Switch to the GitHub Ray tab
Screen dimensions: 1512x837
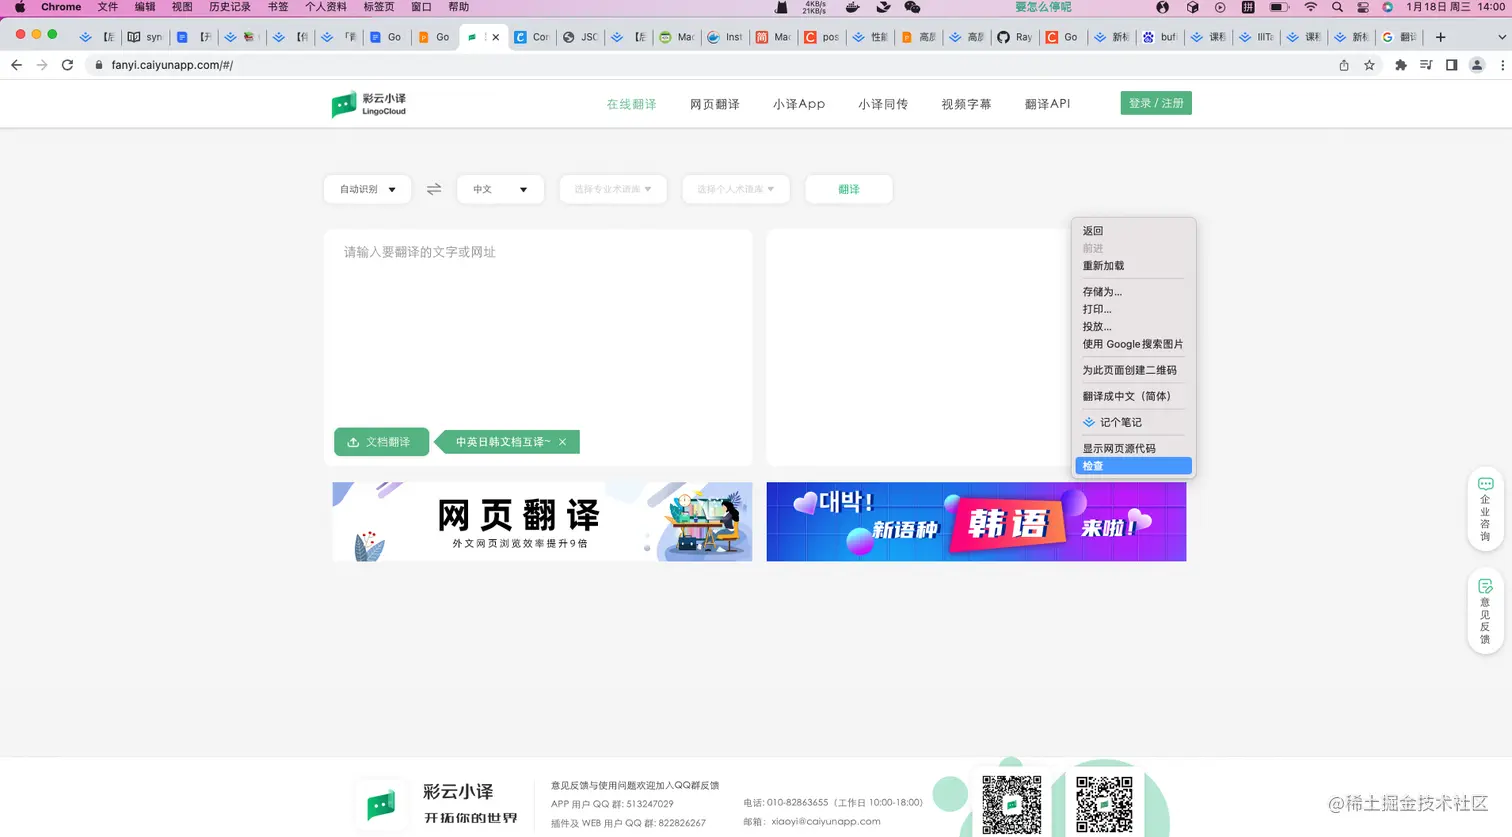(x=1014, y=37)
